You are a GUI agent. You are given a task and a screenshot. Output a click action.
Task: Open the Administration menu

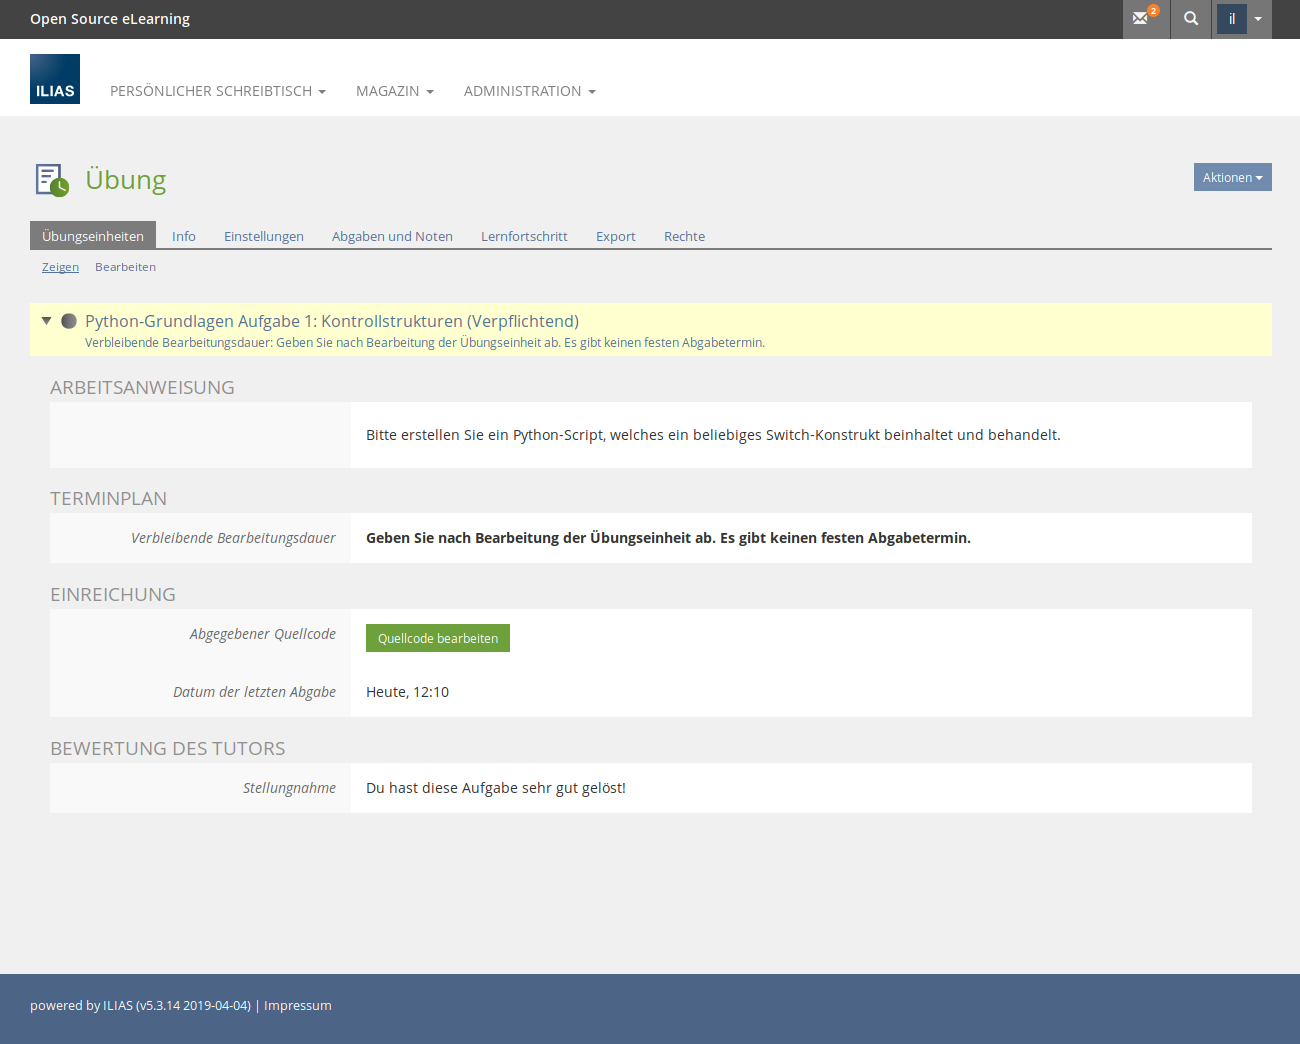[x=529, y=91]
